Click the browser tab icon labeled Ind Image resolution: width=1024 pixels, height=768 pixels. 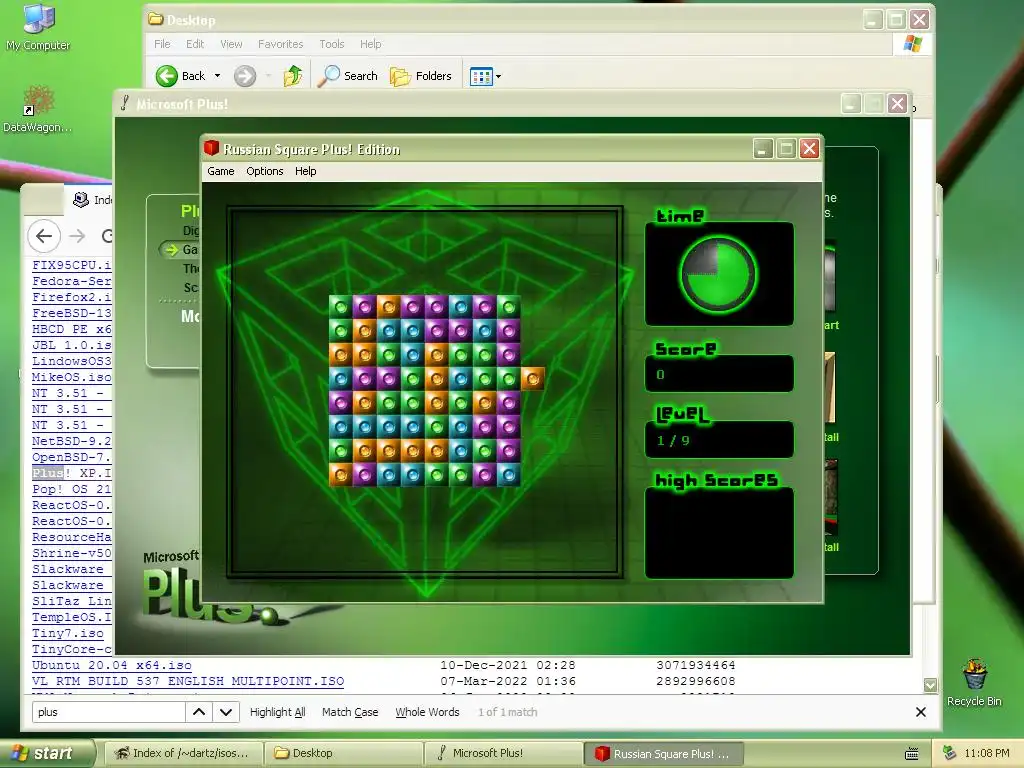coord(81,199)
